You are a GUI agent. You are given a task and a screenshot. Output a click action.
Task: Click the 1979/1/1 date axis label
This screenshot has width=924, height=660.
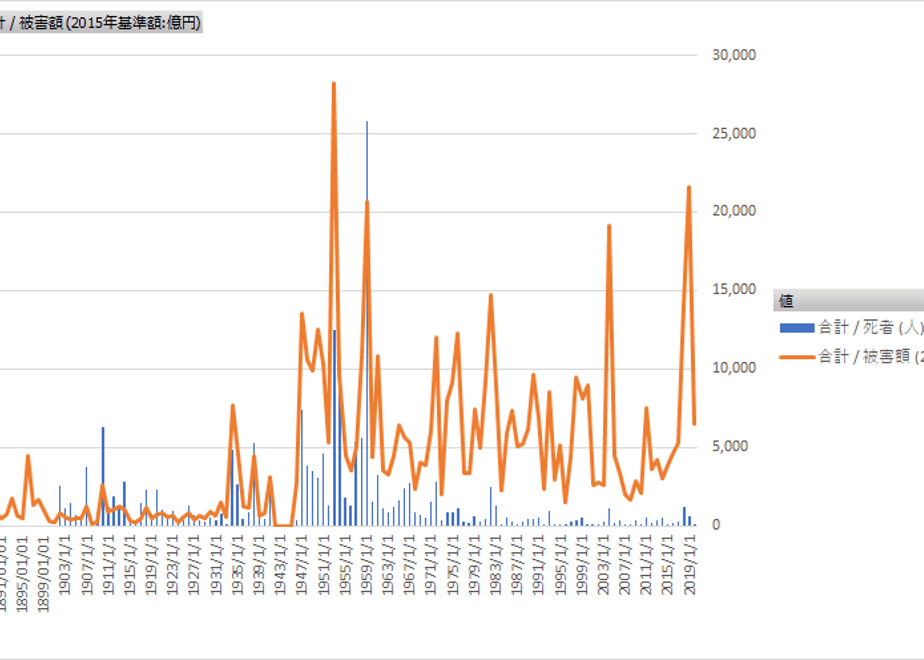click(x=474, y=565)
